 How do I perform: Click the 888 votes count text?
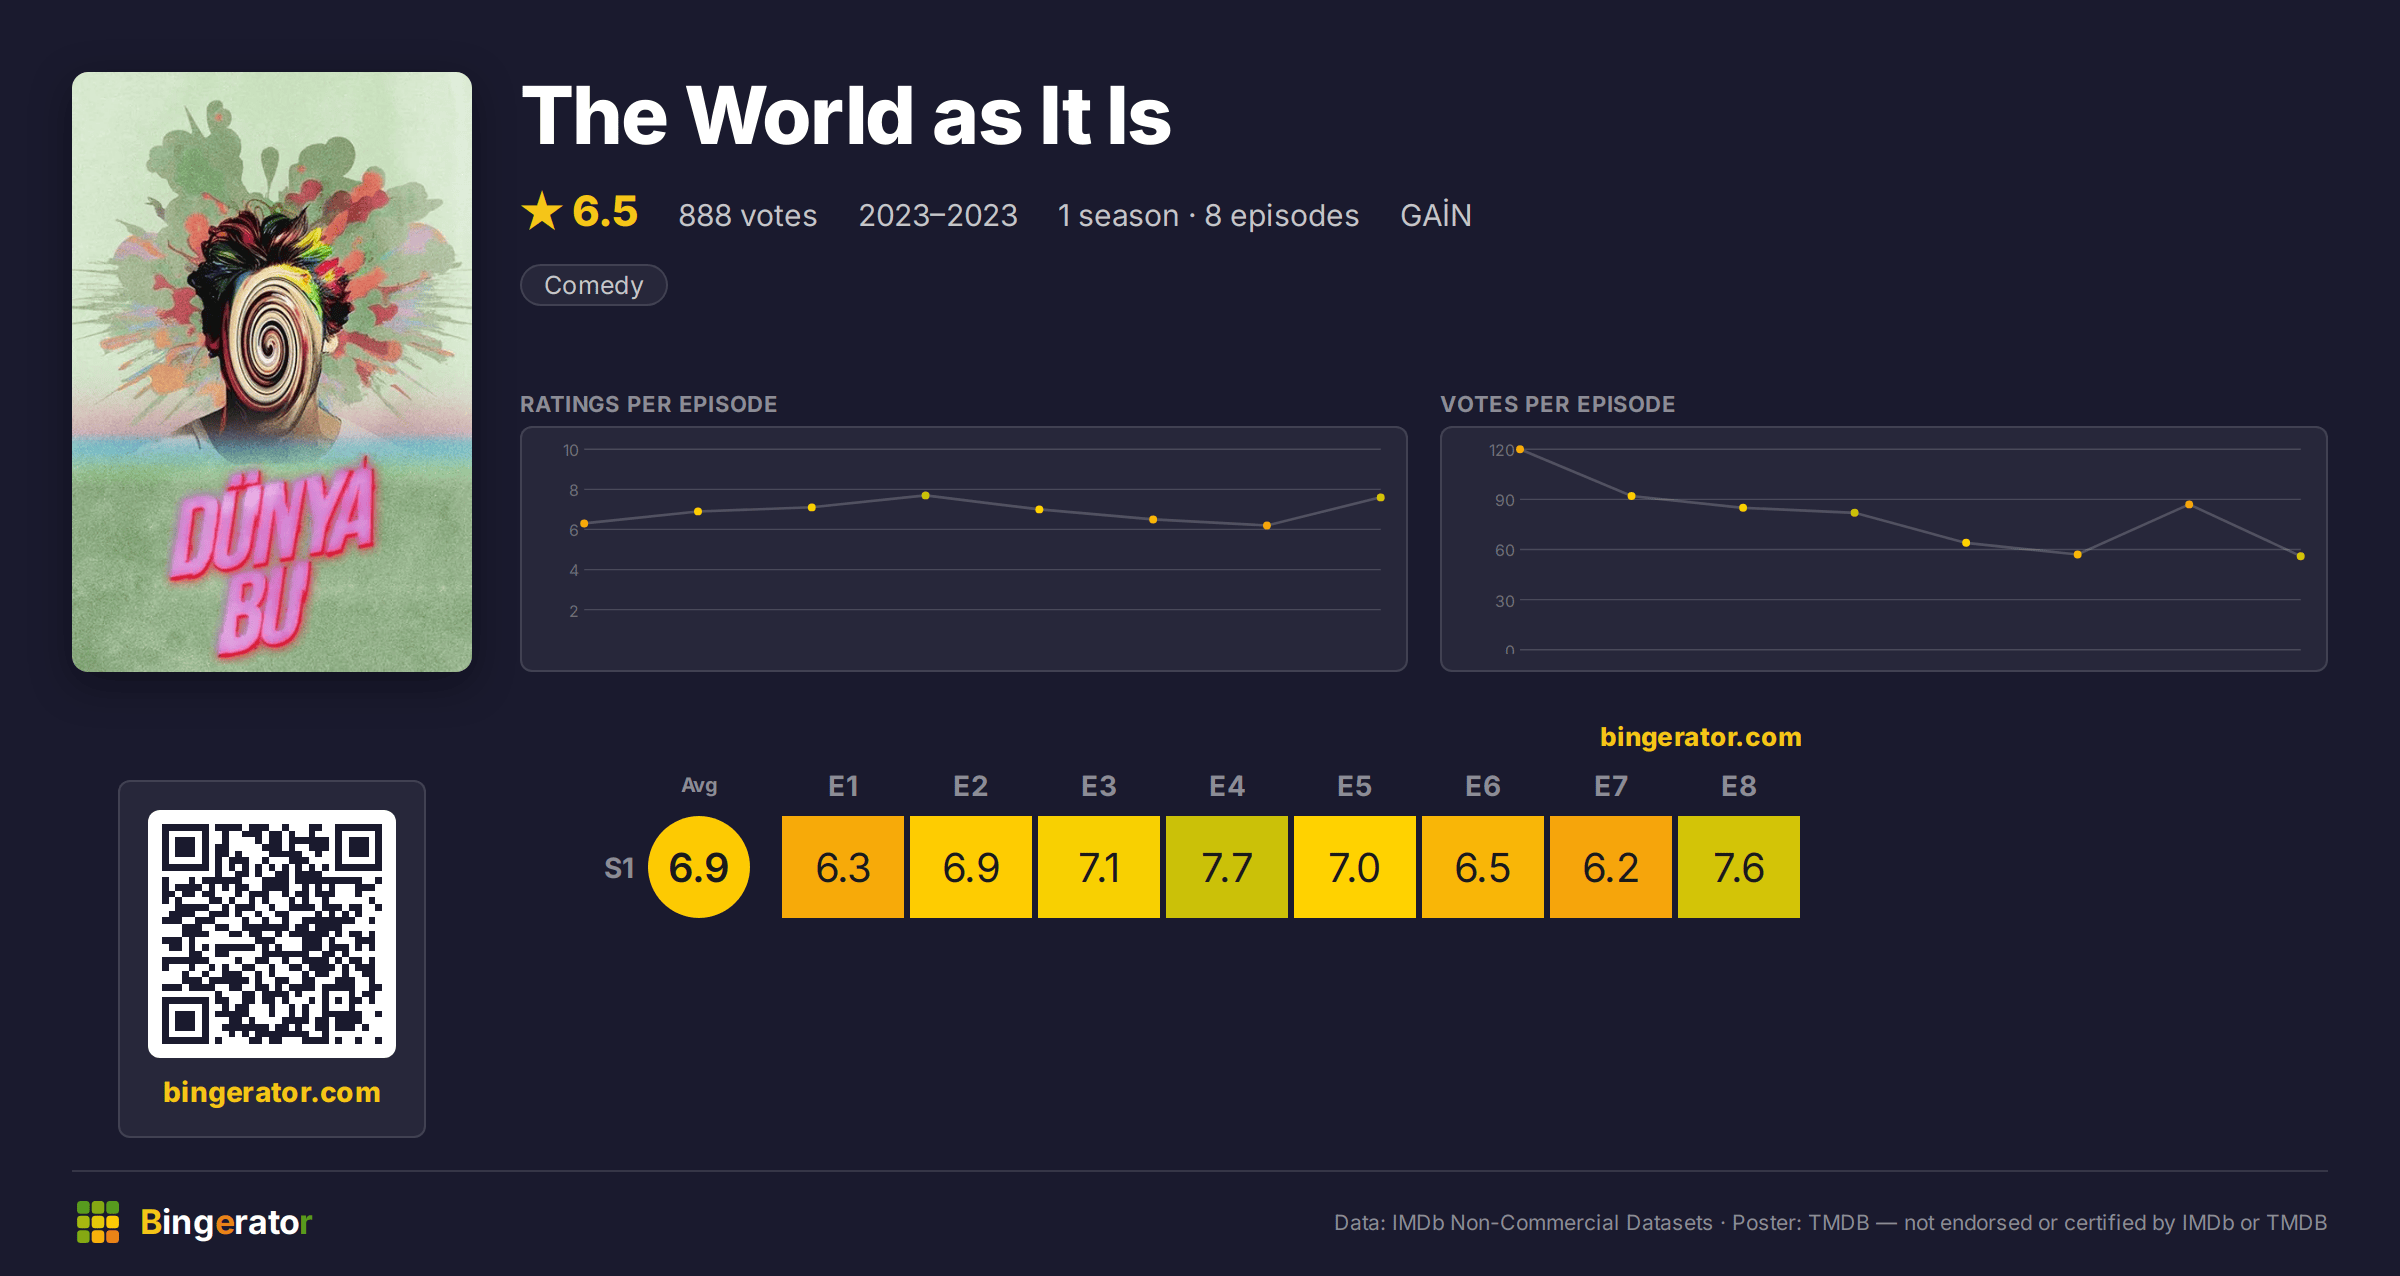coord(748,215)
